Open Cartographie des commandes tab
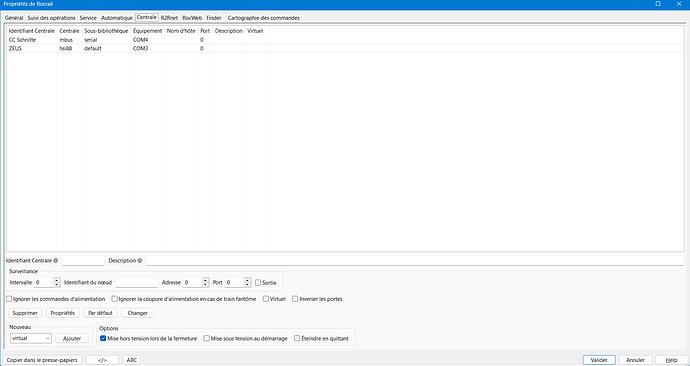Screen dimensions: 690x366 264,18
